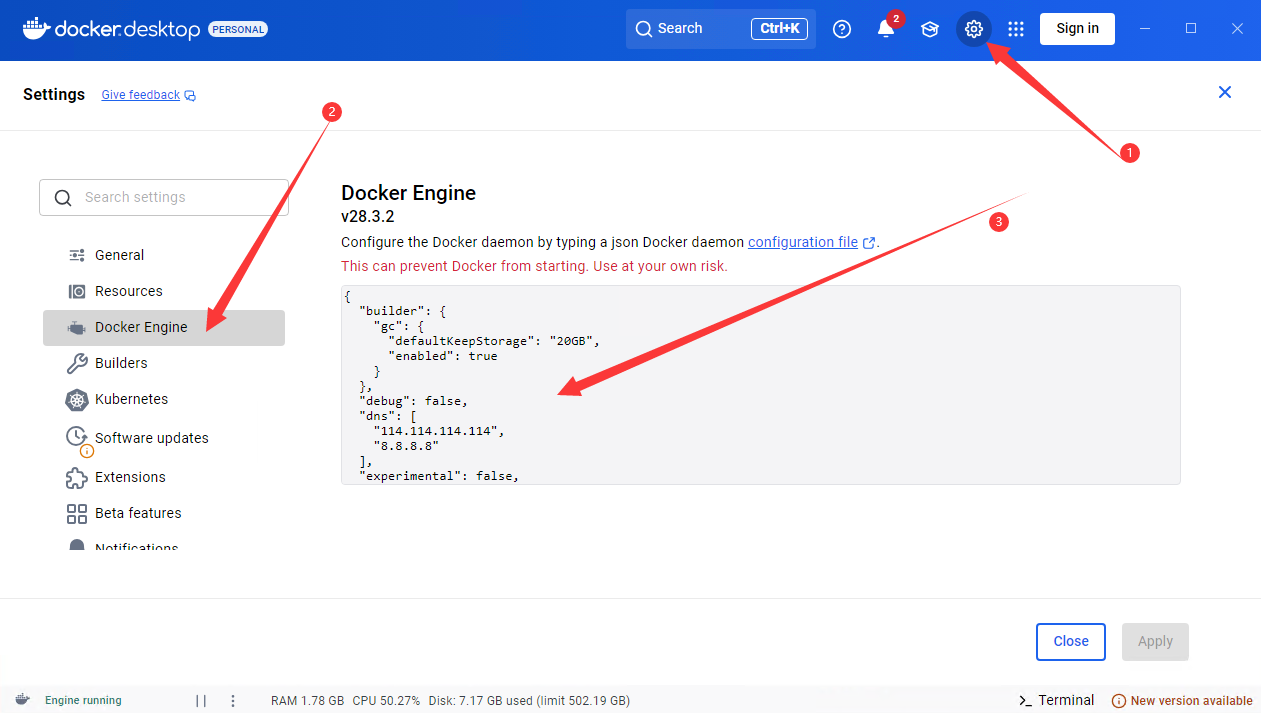Select Docker Engine settings section

click(164, 328)
